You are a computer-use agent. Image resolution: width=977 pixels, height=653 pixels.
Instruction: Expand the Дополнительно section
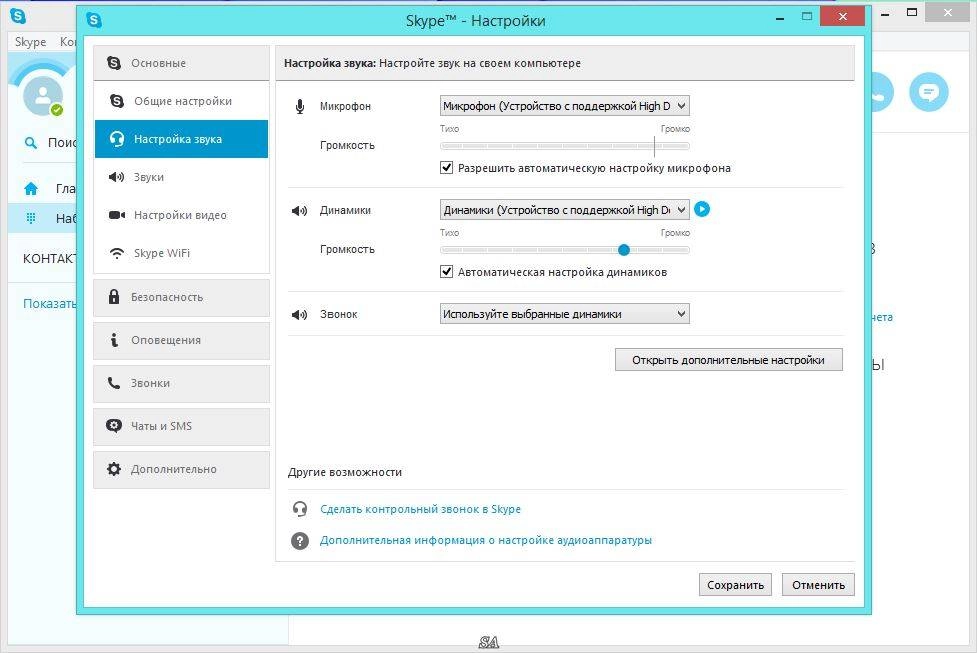[181, 469]
